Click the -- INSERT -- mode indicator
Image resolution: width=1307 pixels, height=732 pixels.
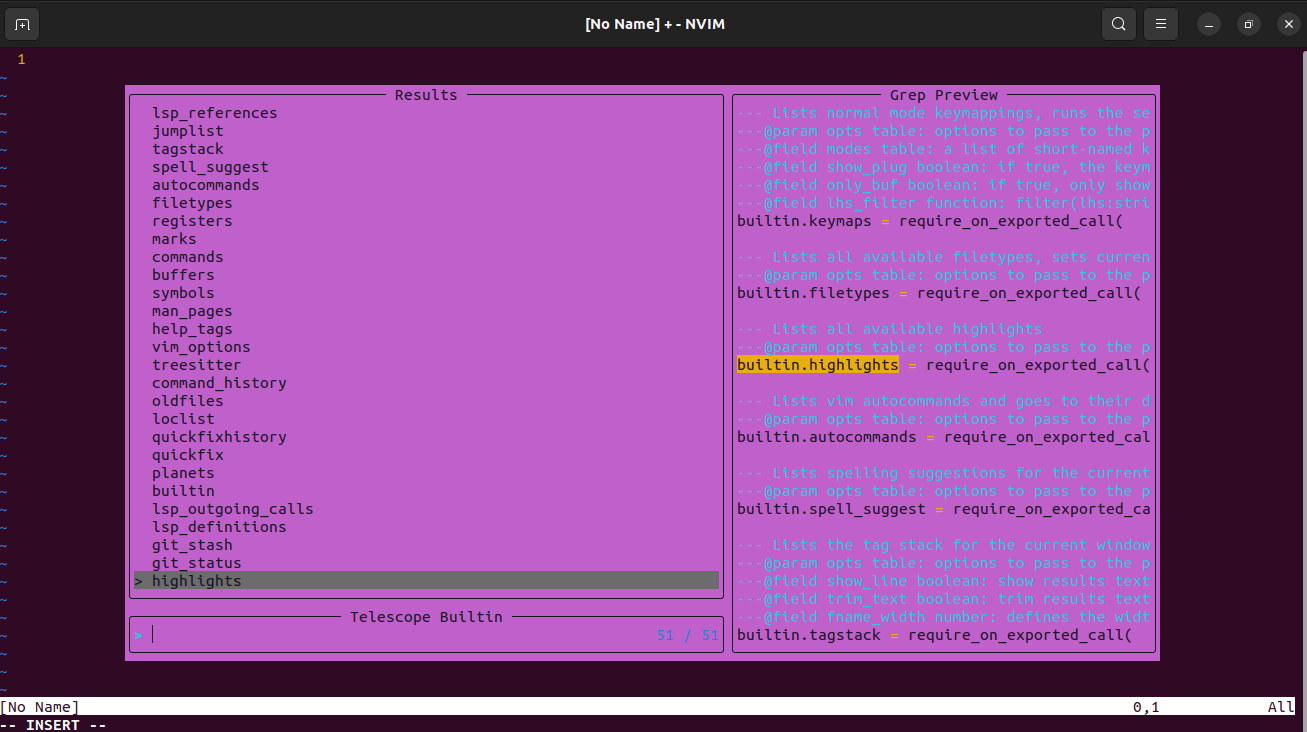(x=53, y=725)
